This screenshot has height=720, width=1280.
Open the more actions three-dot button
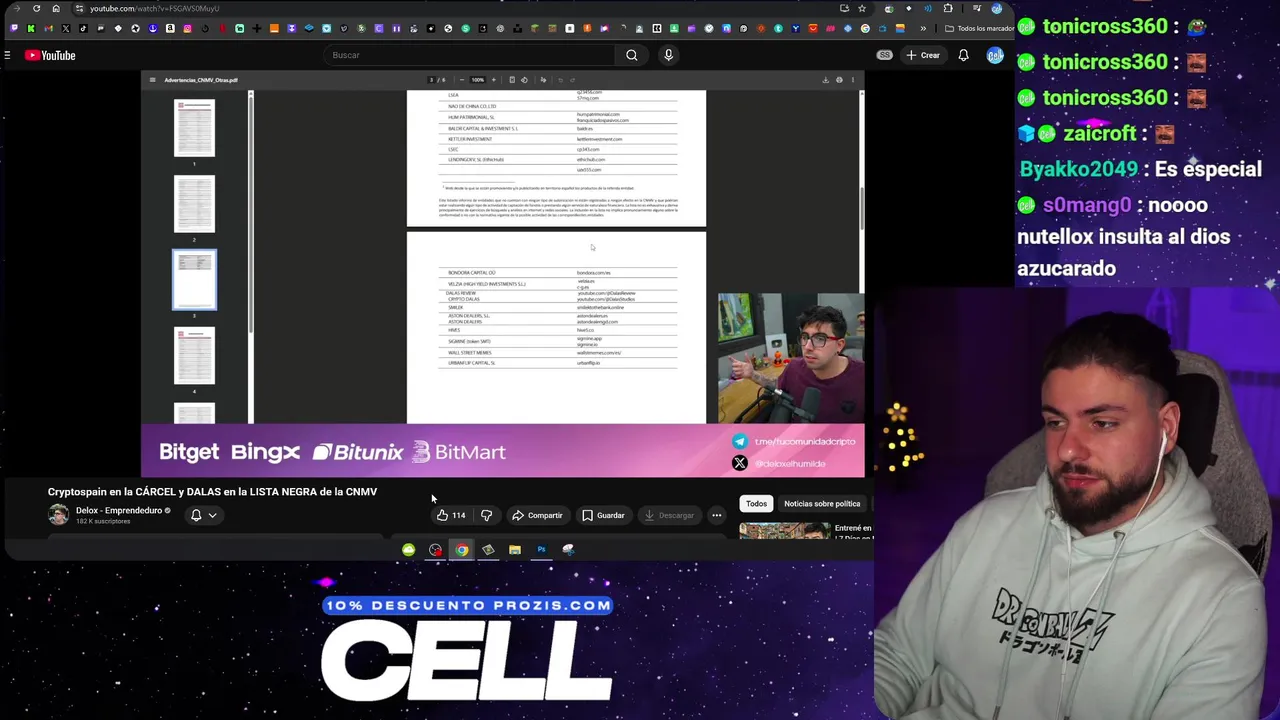pos(716,515)
